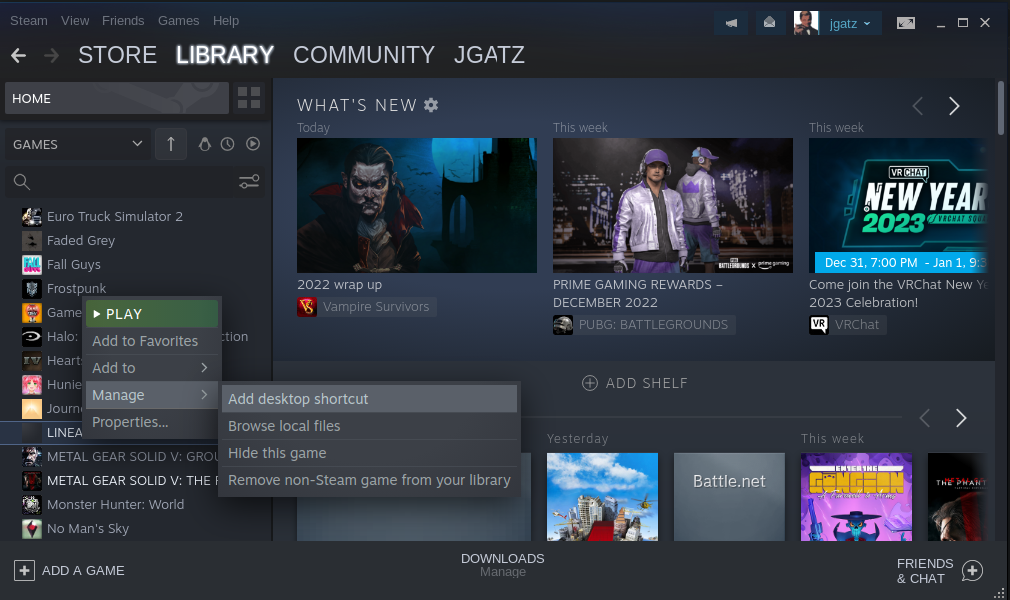
Task: Expand the GAMES filter dropdown
Action: pyautogui.click(x=77, y=144)
